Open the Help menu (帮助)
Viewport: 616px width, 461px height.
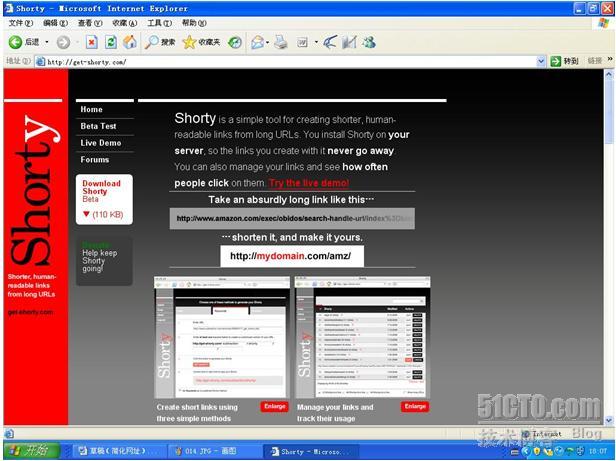click(194, 23)
